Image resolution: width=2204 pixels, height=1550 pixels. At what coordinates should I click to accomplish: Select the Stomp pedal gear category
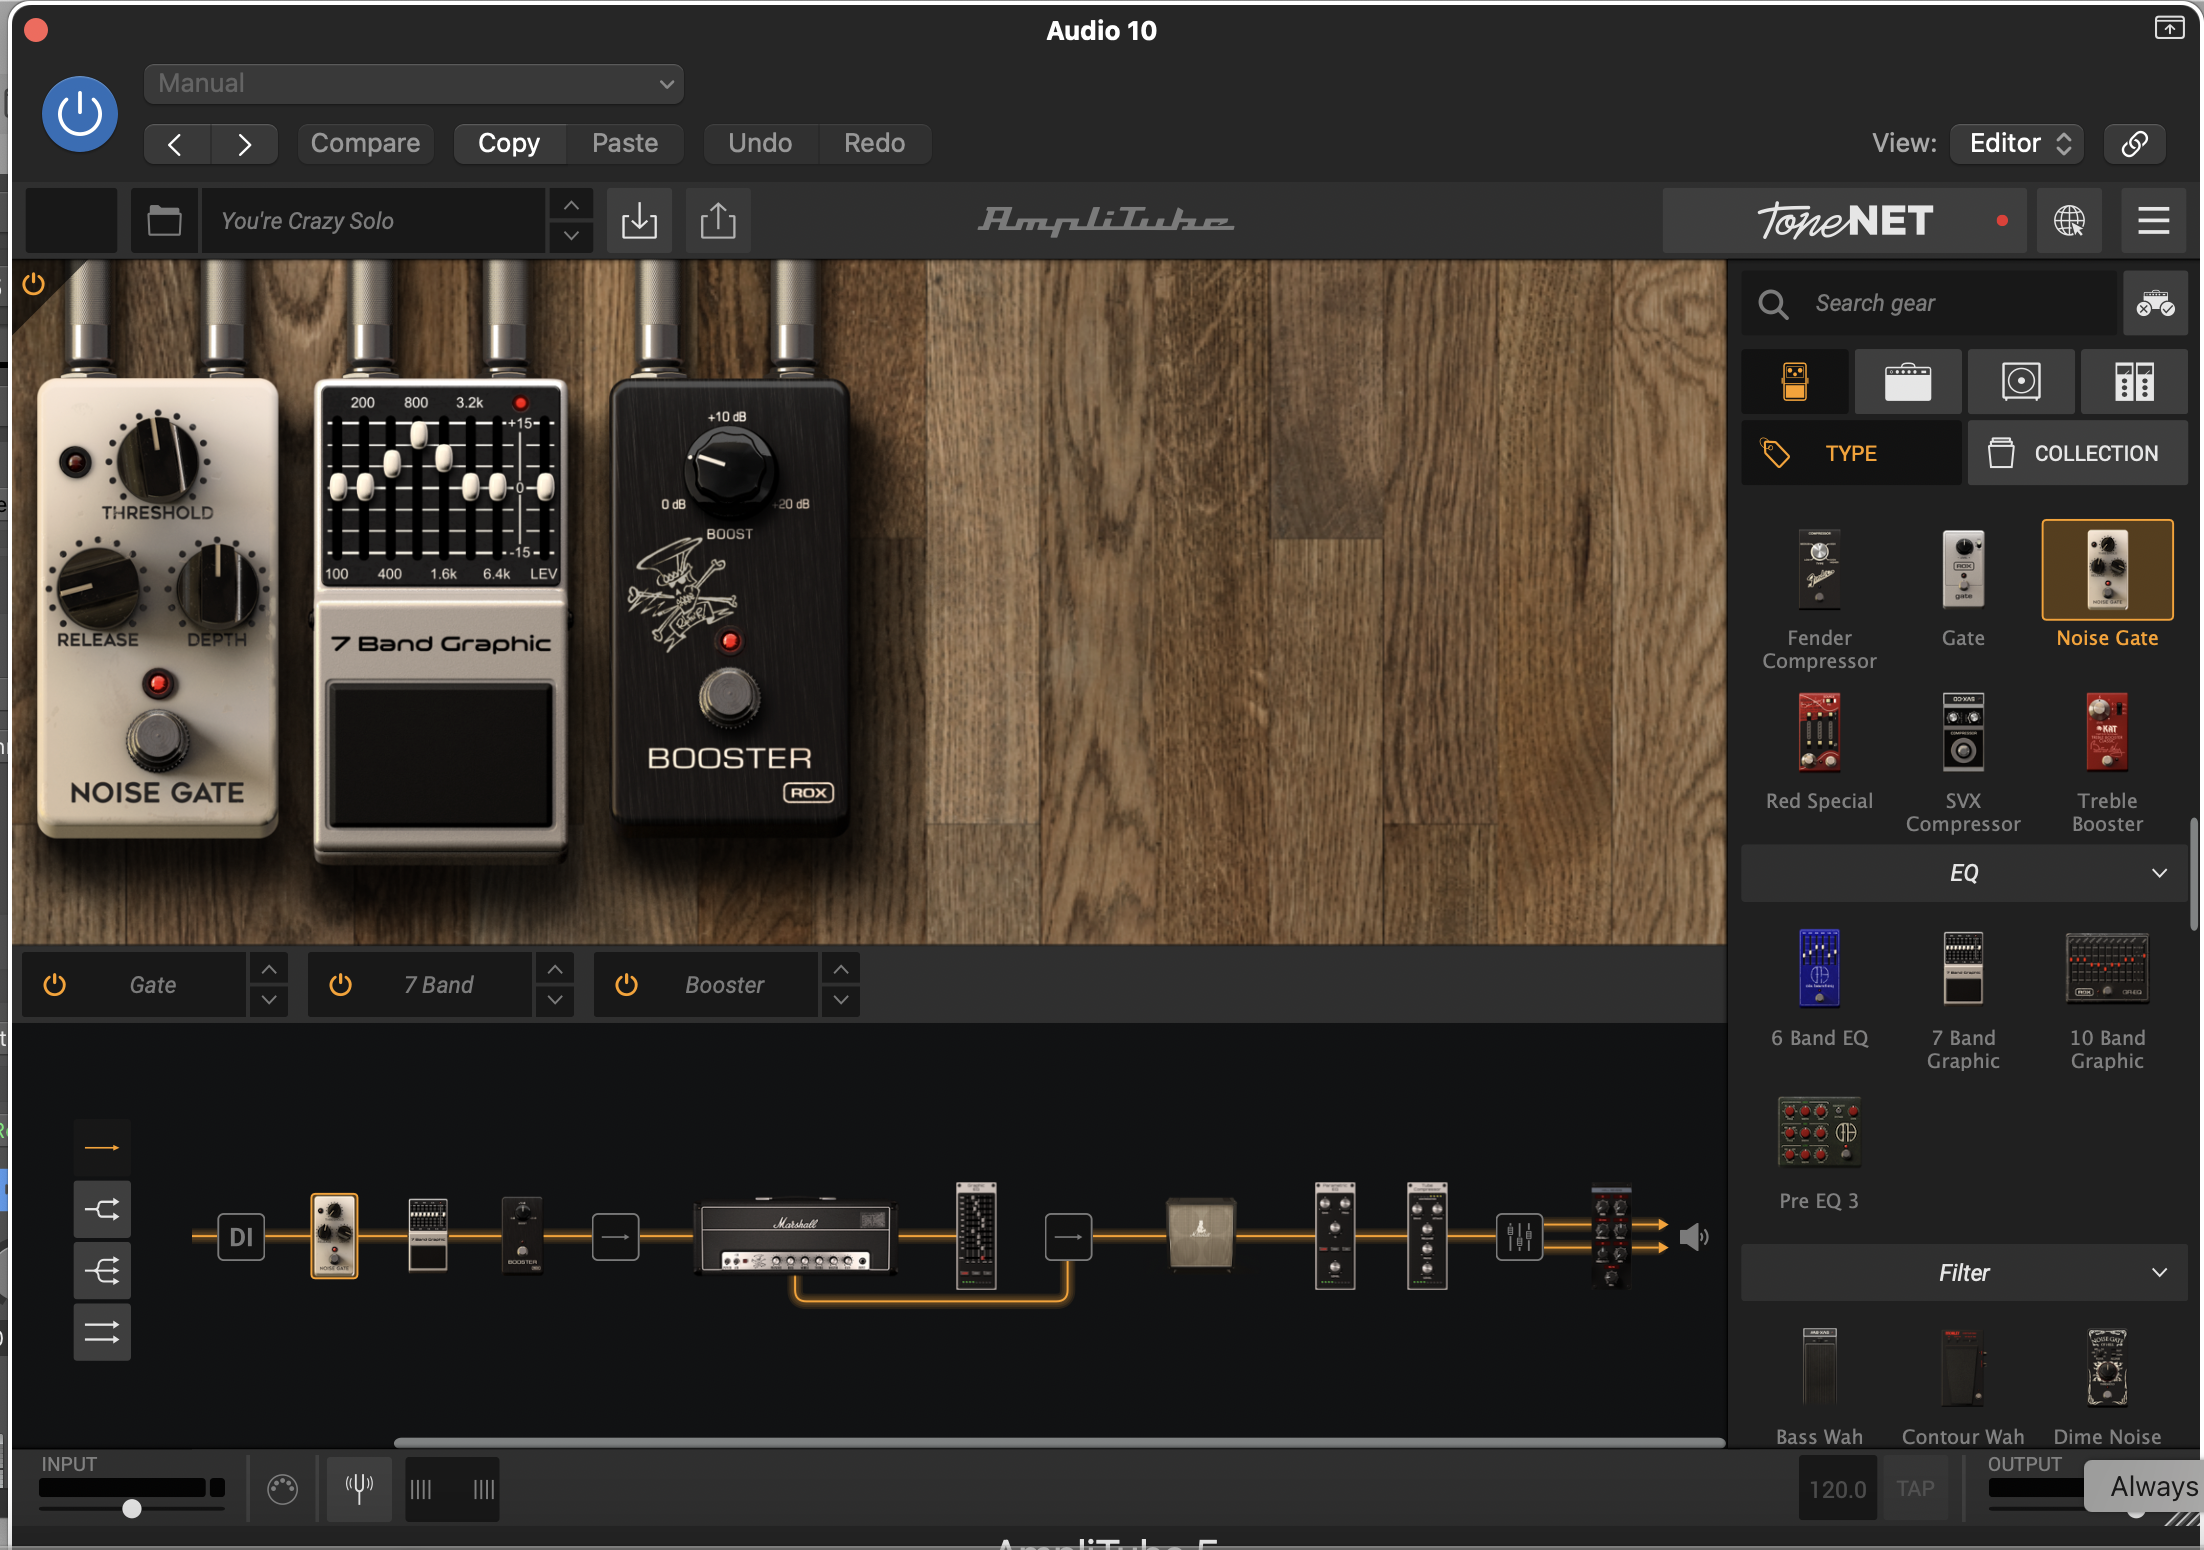tap(1795, 382)
